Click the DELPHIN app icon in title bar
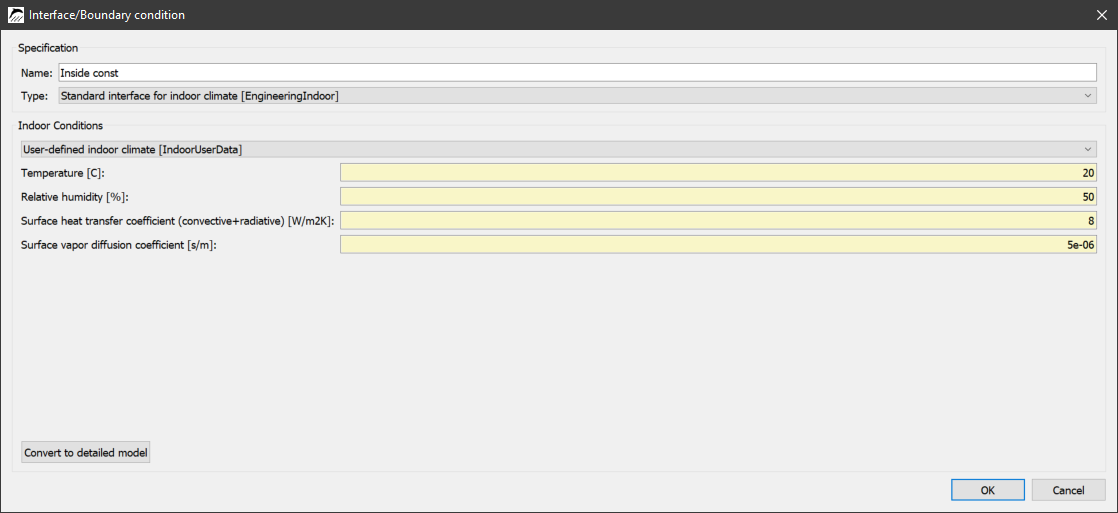Image resolution: width=1118 pixels, height=513 pixels. pyautogui.click(x=15, y=15)
